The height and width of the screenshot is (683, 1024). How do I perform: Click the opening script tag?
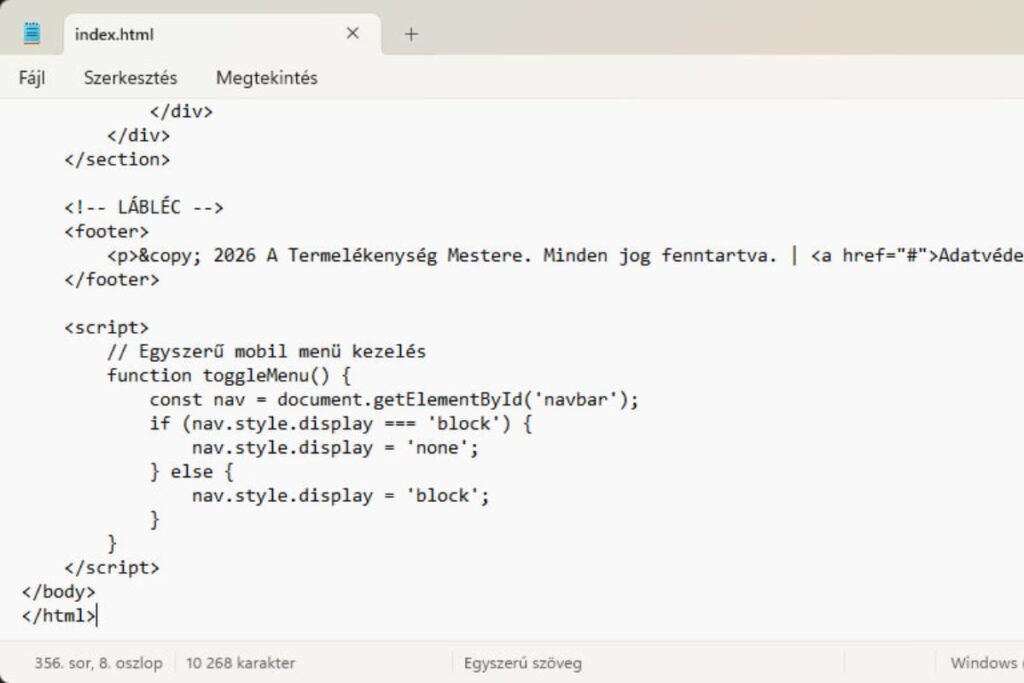point(106,328)
